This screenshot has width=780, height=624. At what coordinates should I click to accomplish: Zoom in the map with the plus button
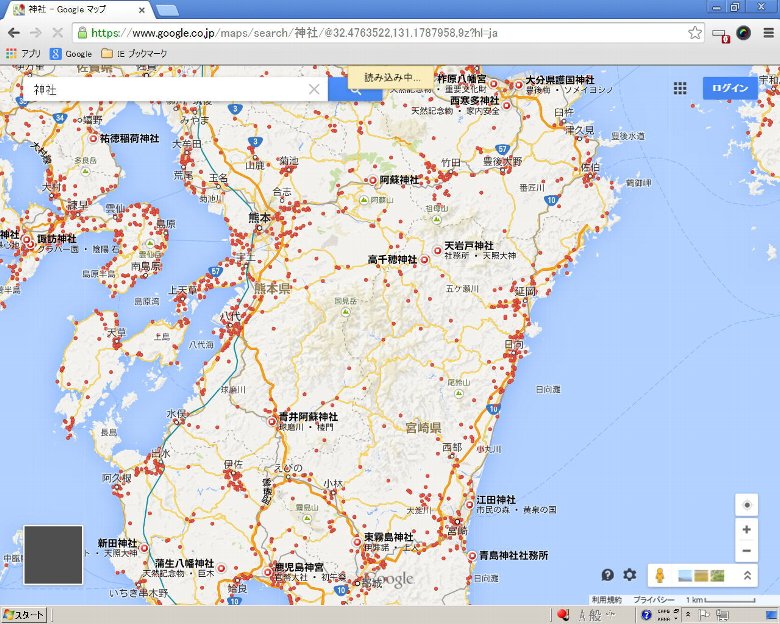(x=747, y=529)
